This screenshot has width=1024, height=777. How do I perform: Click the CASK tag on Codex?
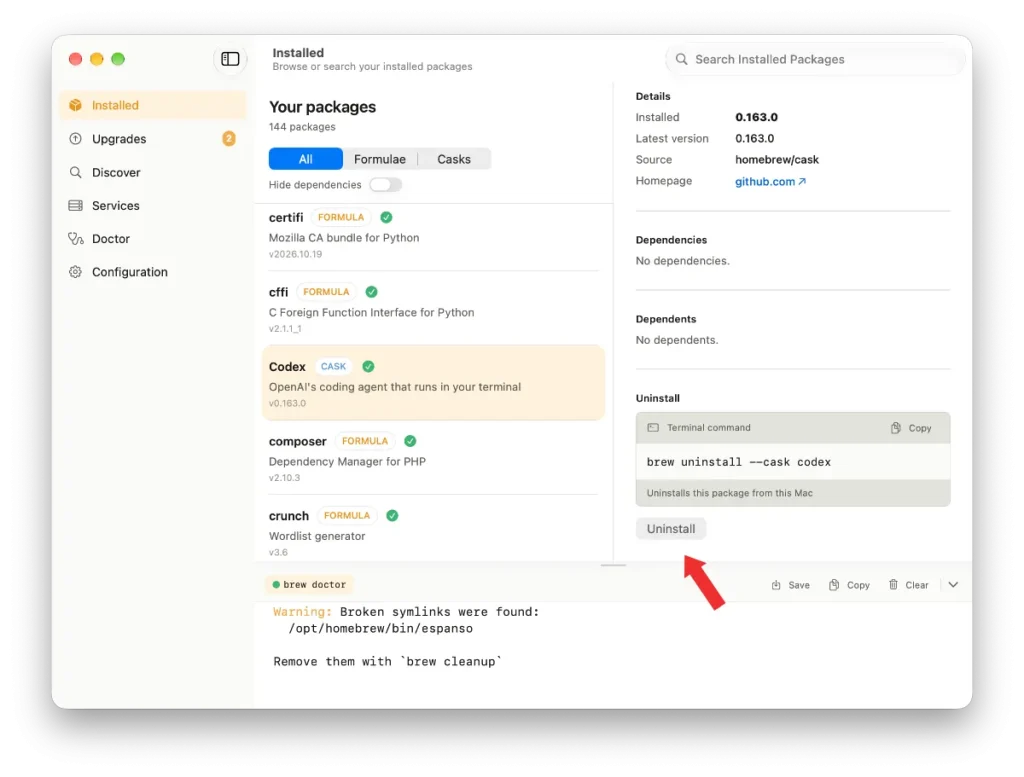[333, 366]
